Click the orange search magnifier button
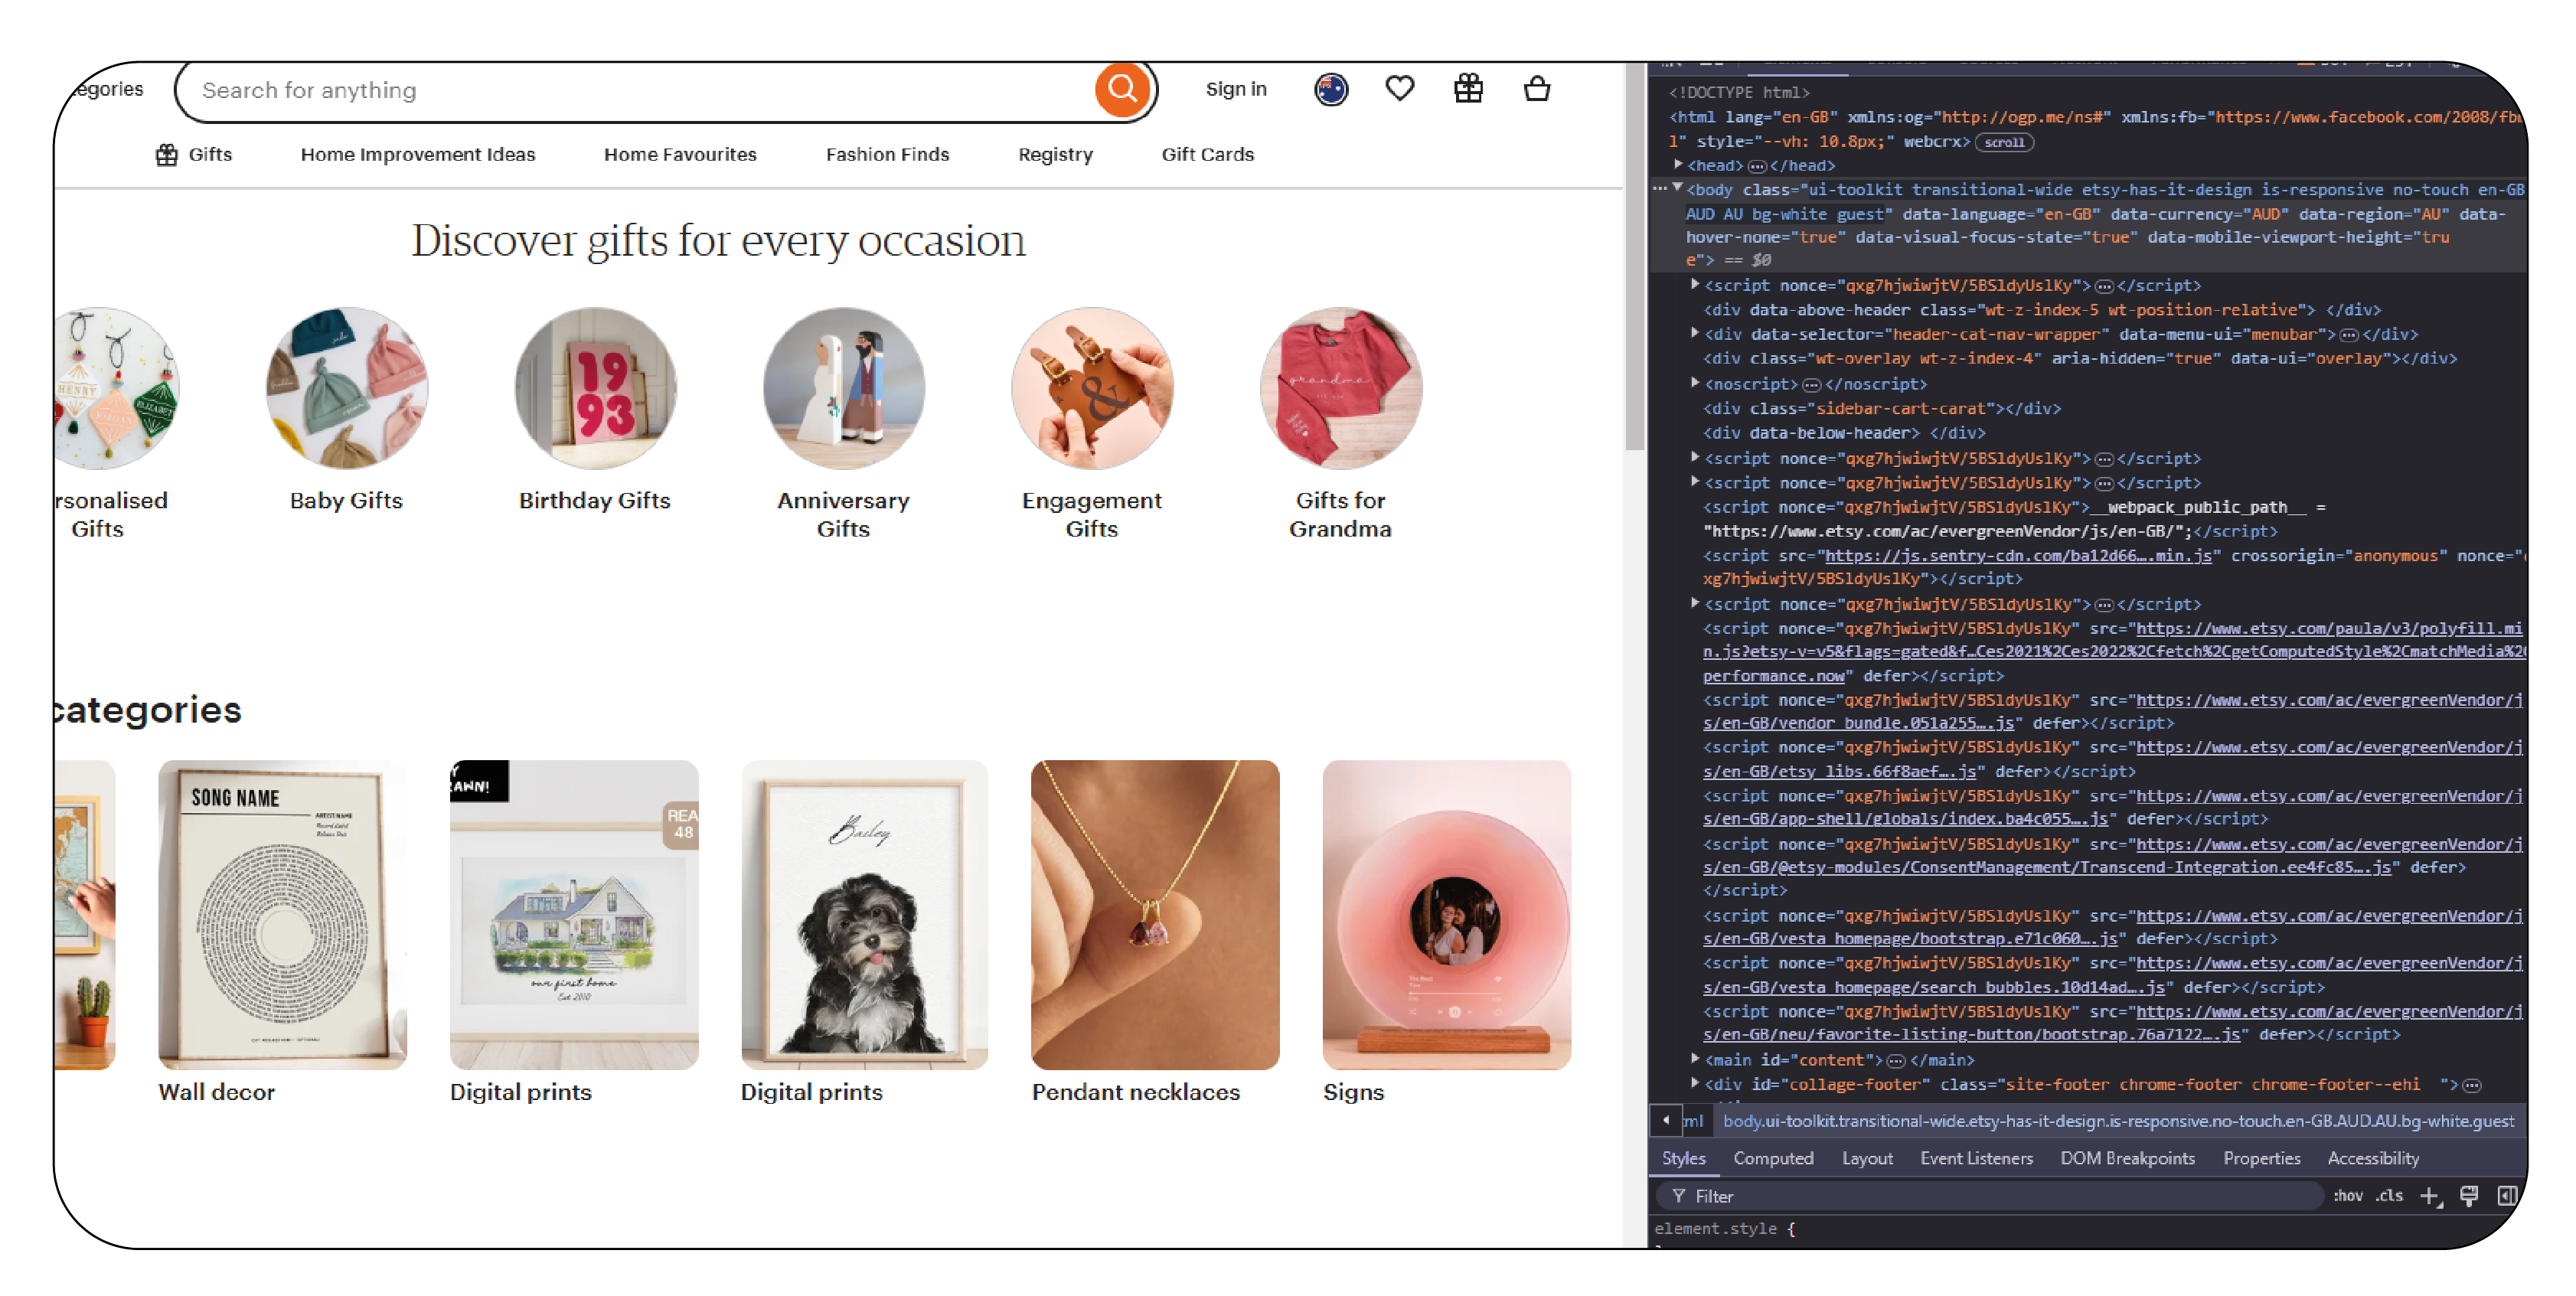The width and height of the screenshot is (2576, 1296). click(x=1122, y=90)
